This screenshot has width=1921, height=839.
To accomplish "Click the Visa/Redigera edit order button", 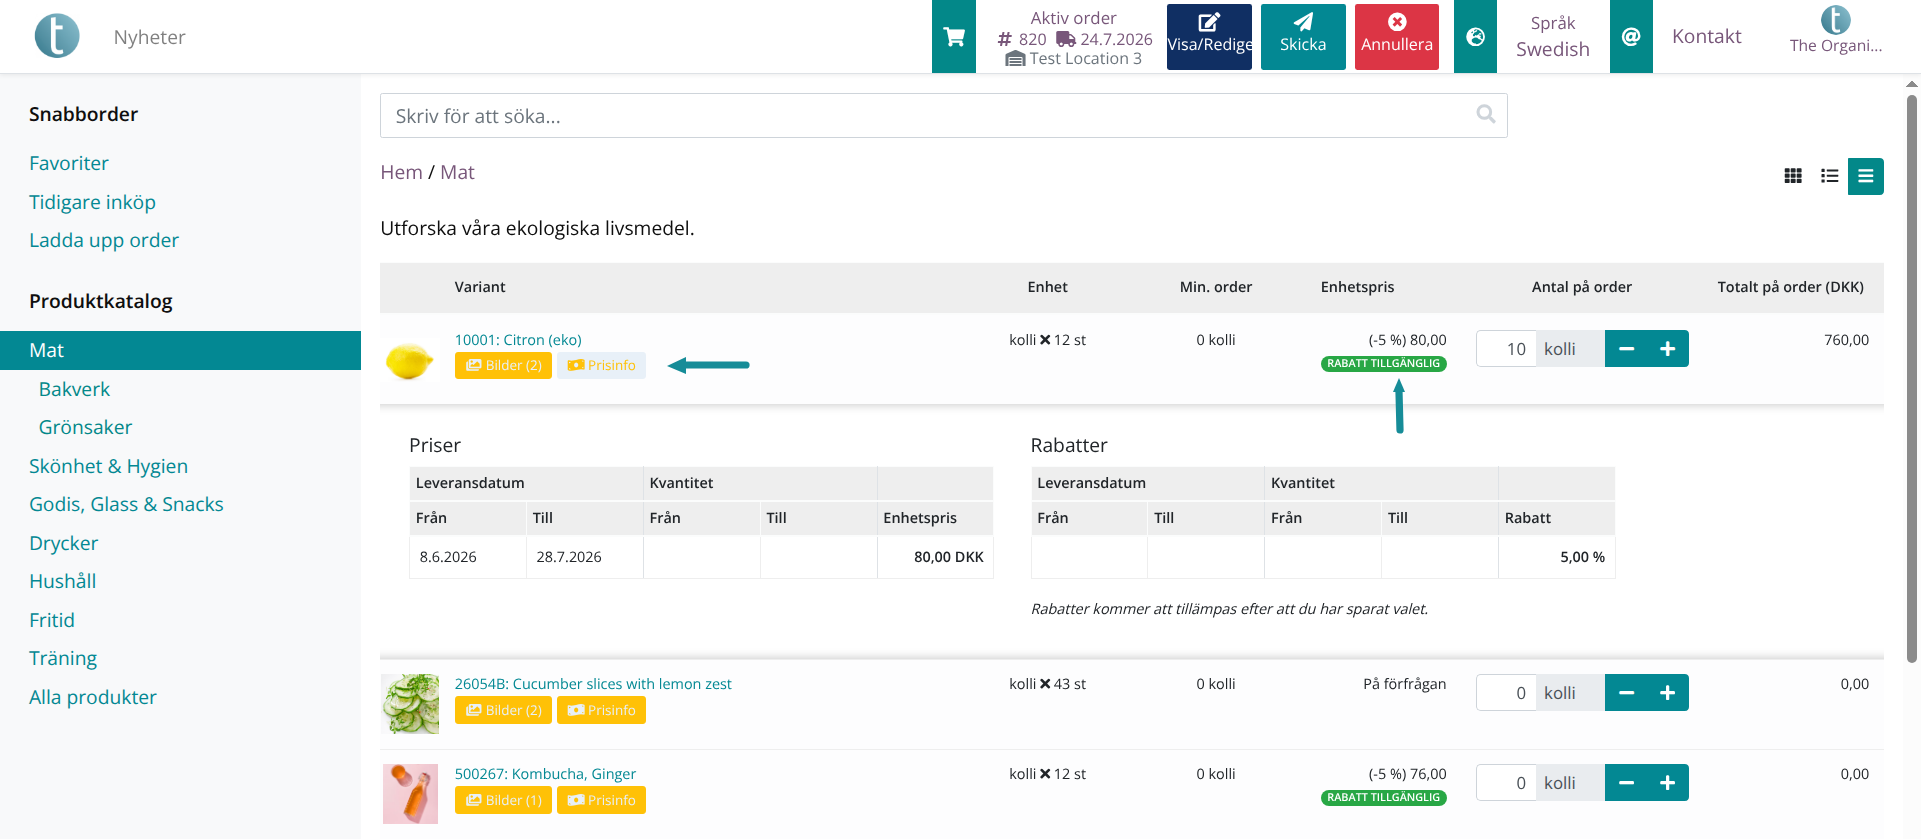I will [1209, 37].
